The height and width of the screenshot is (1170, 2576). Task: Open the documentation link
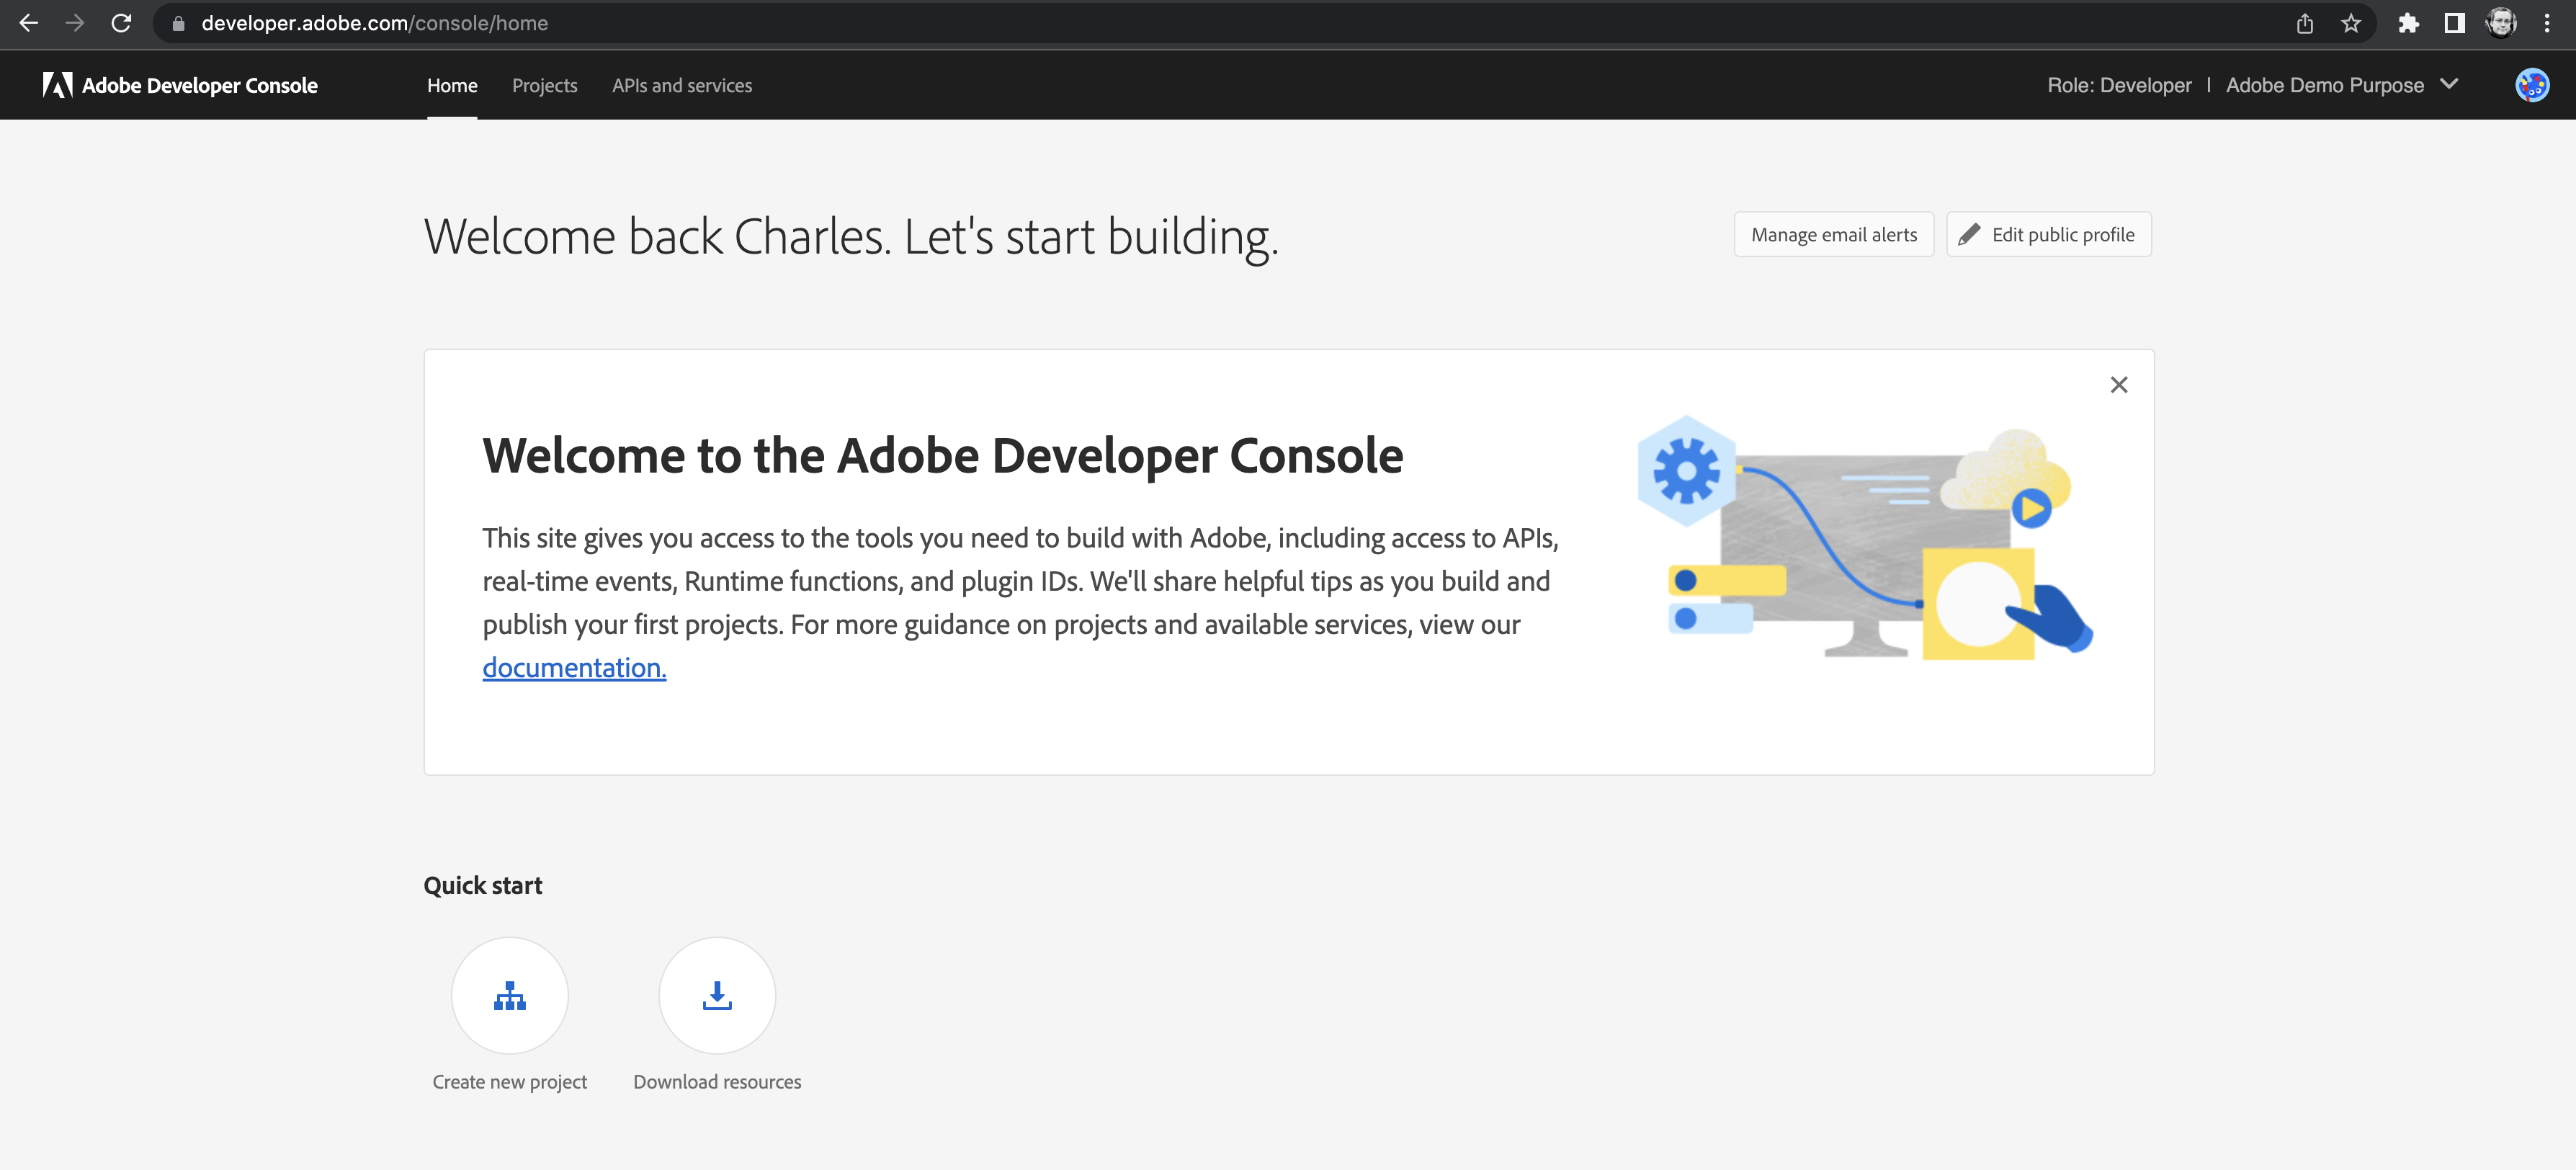tap(574, 667)
